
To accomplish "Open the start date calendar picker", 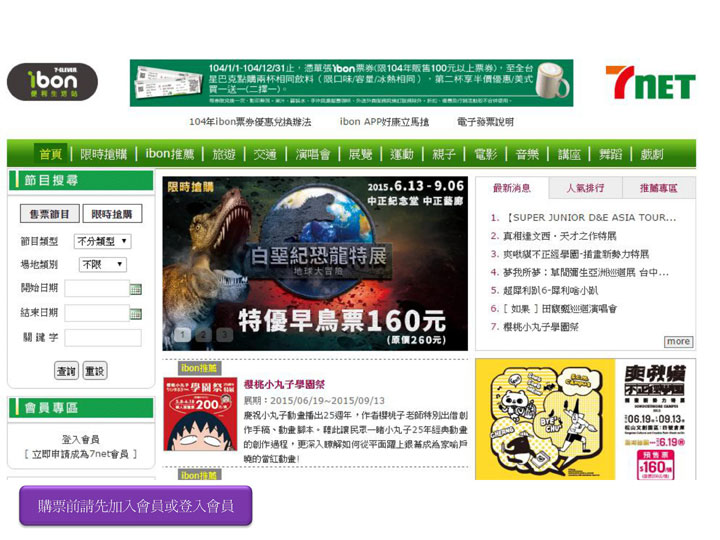I will click(135, 289).
